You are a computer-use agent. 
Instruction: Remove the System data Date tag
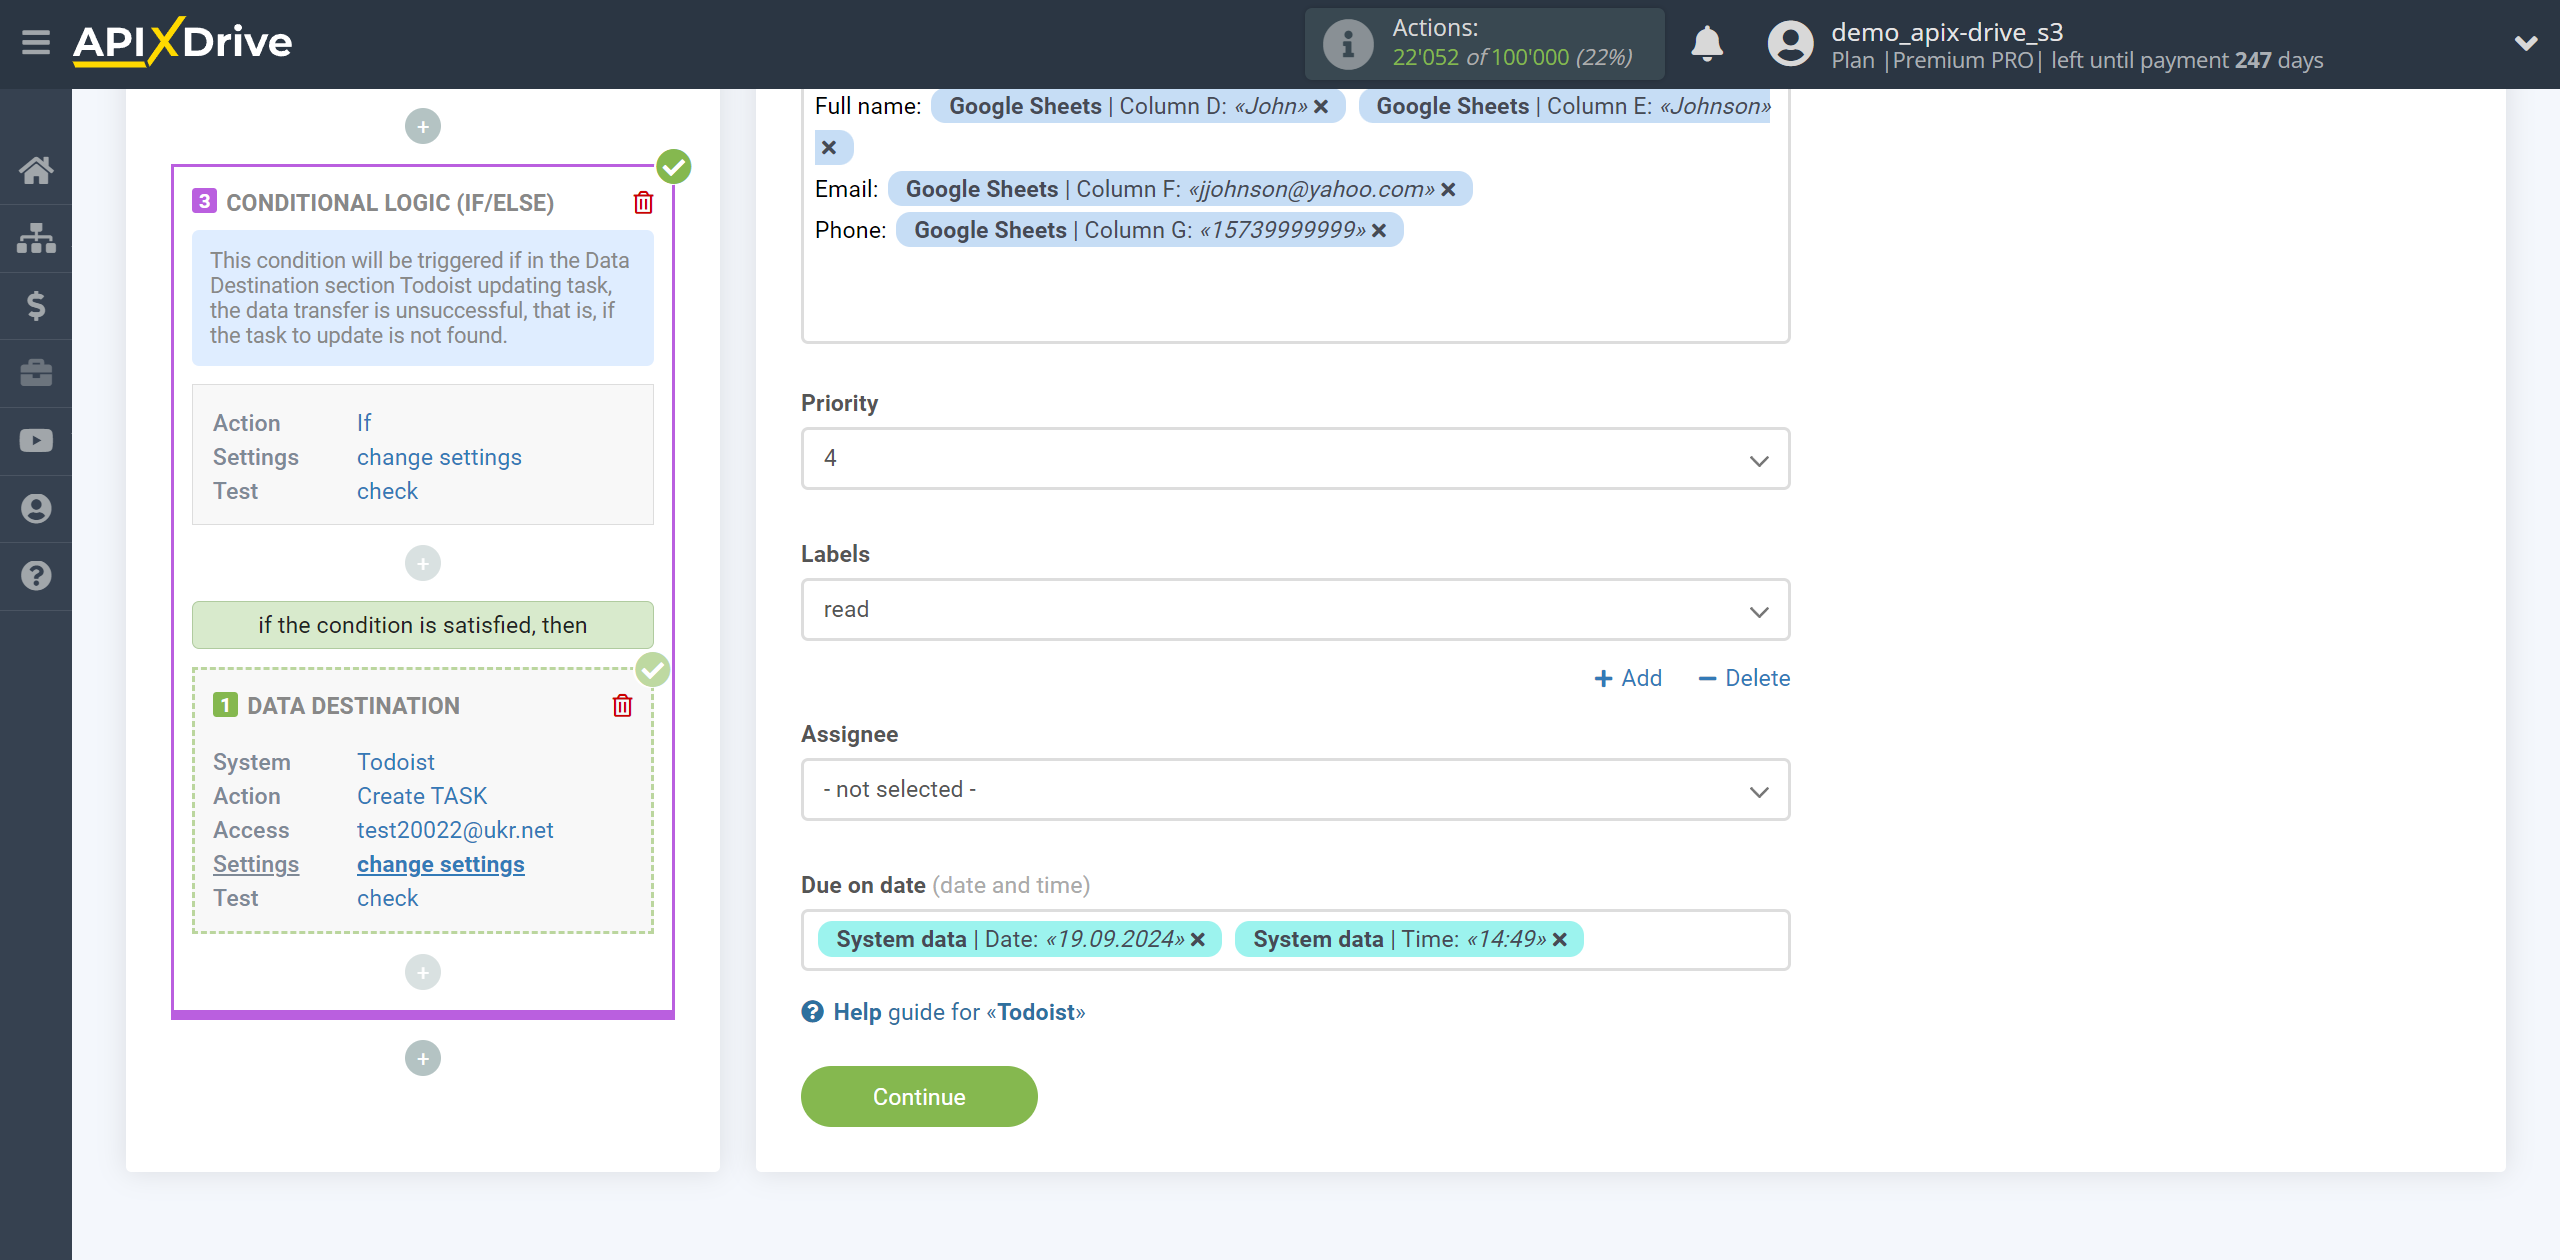point(1198,940)
